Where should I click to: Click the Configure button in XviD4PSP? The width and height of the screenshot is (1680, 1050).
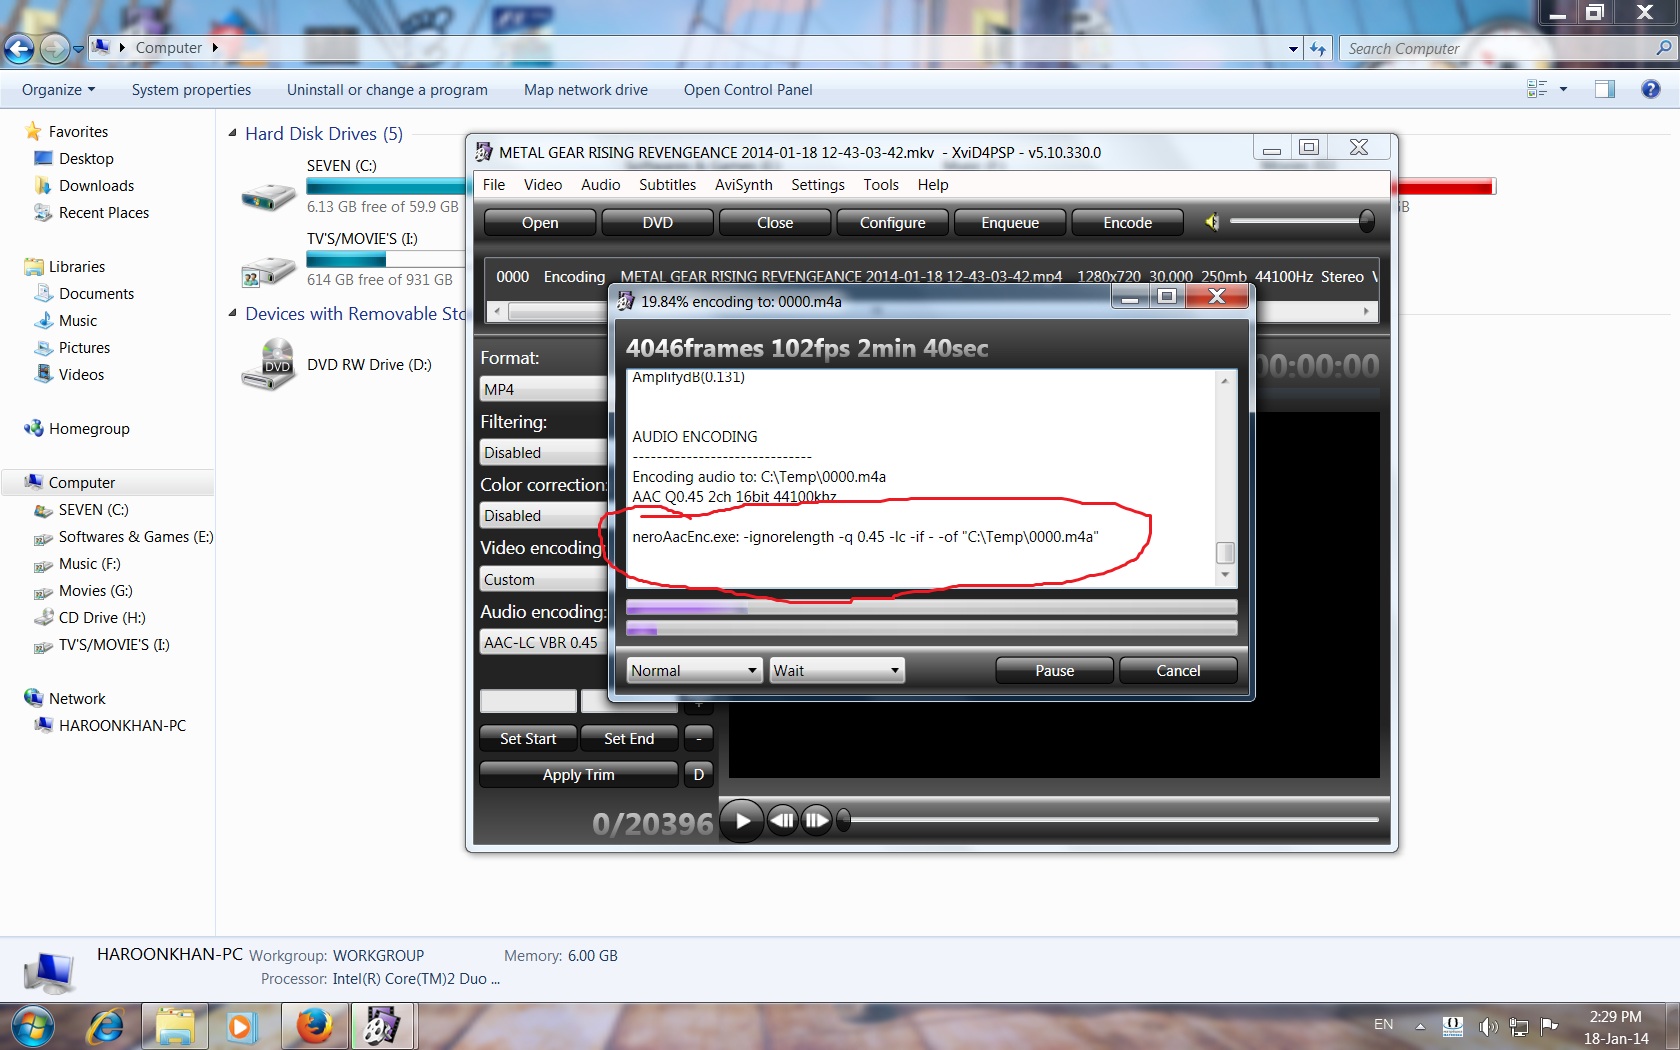pyautogui.click(x=892, y=222)
